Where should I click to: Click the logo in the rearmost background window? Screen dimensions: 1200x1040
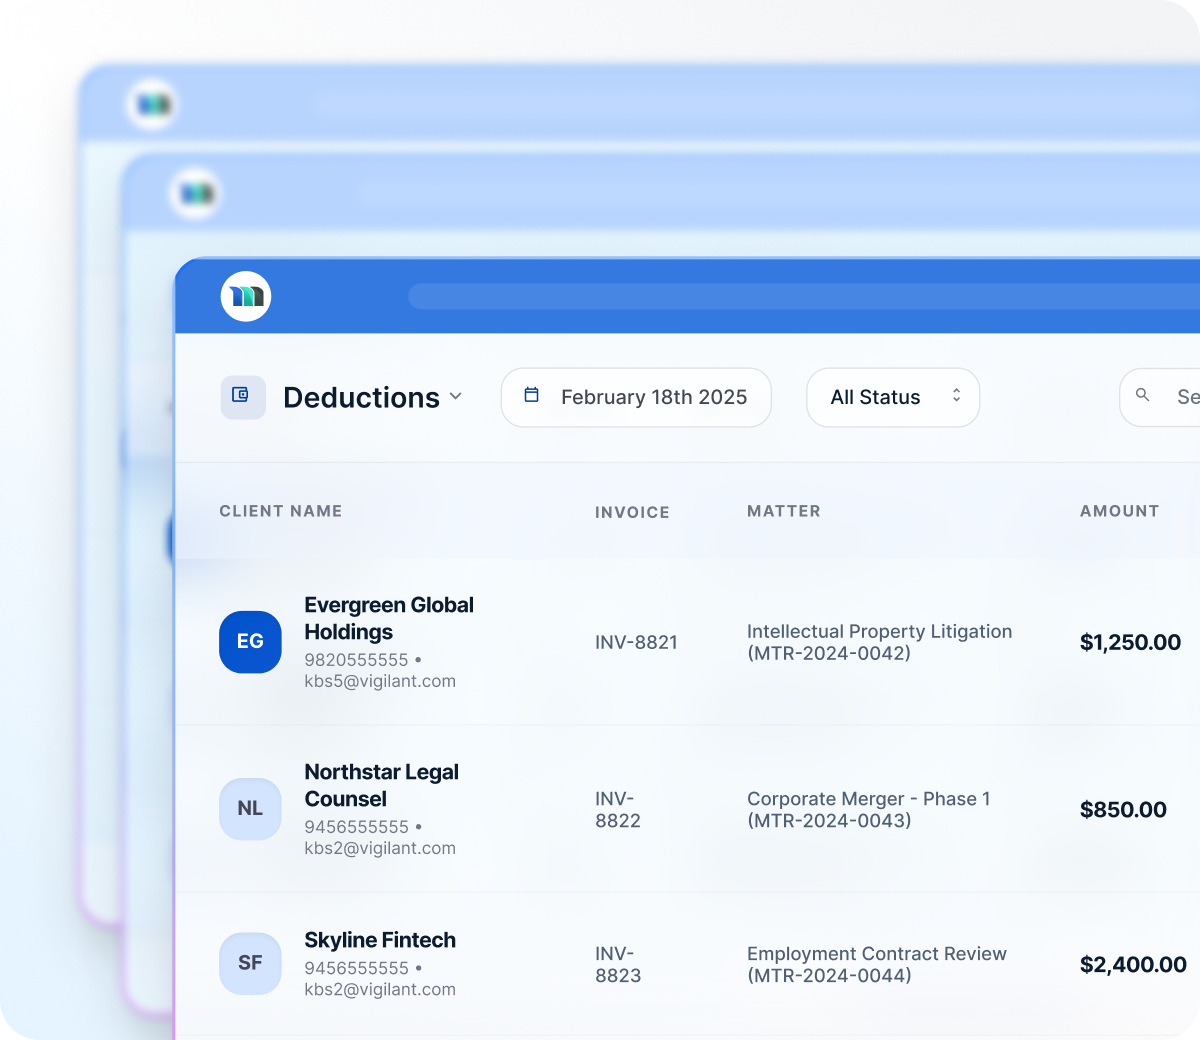coord(153,104)
